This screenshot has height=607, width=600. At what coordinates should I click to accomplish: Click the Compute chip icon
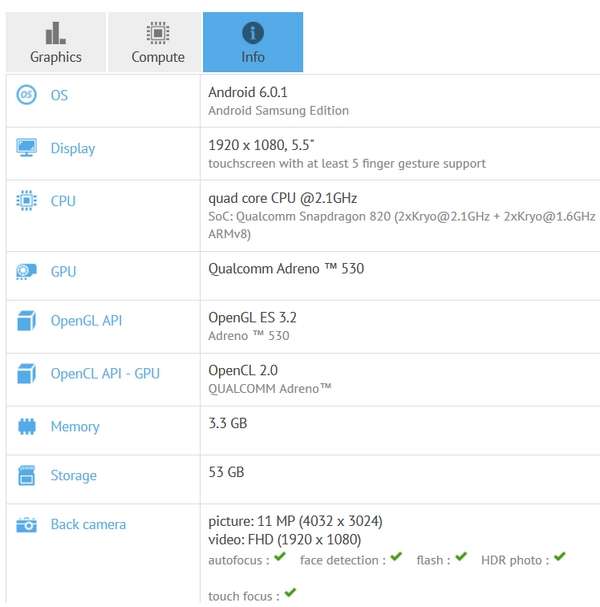158,33
